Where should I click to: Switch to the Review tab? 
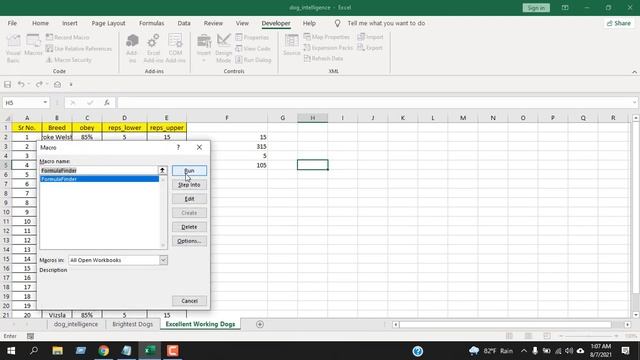click(213, 23)
